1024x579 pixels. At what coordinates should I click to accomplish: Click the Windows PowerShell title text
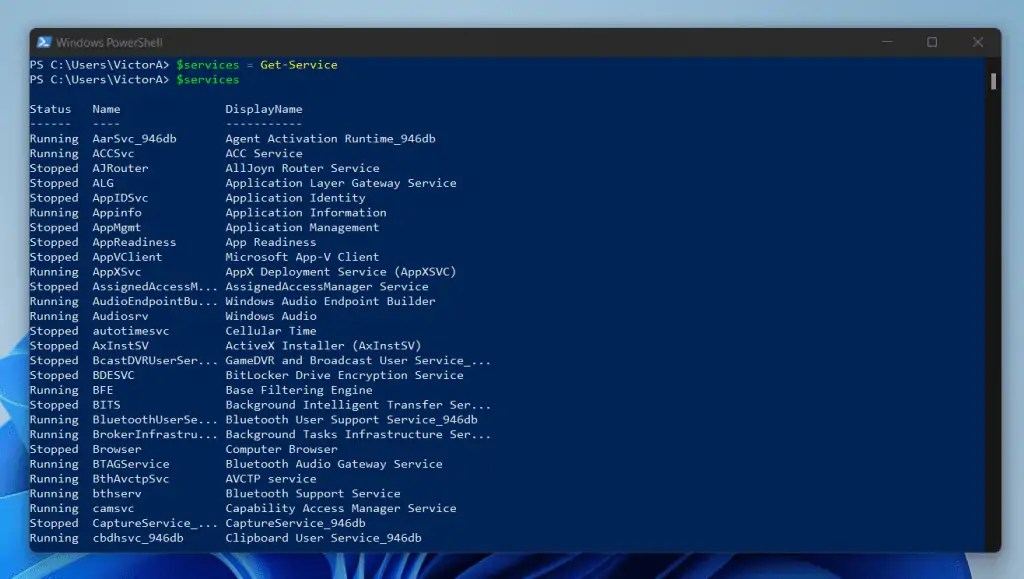point(110,42)
